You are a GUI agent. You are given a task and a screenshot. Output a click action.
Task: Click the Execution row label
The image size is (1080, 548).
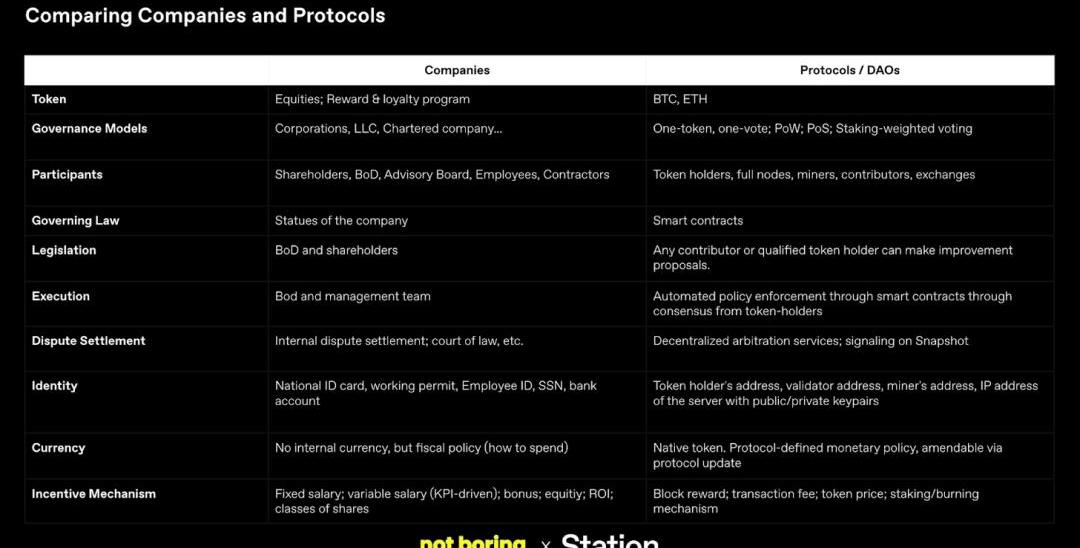[60, 296]
